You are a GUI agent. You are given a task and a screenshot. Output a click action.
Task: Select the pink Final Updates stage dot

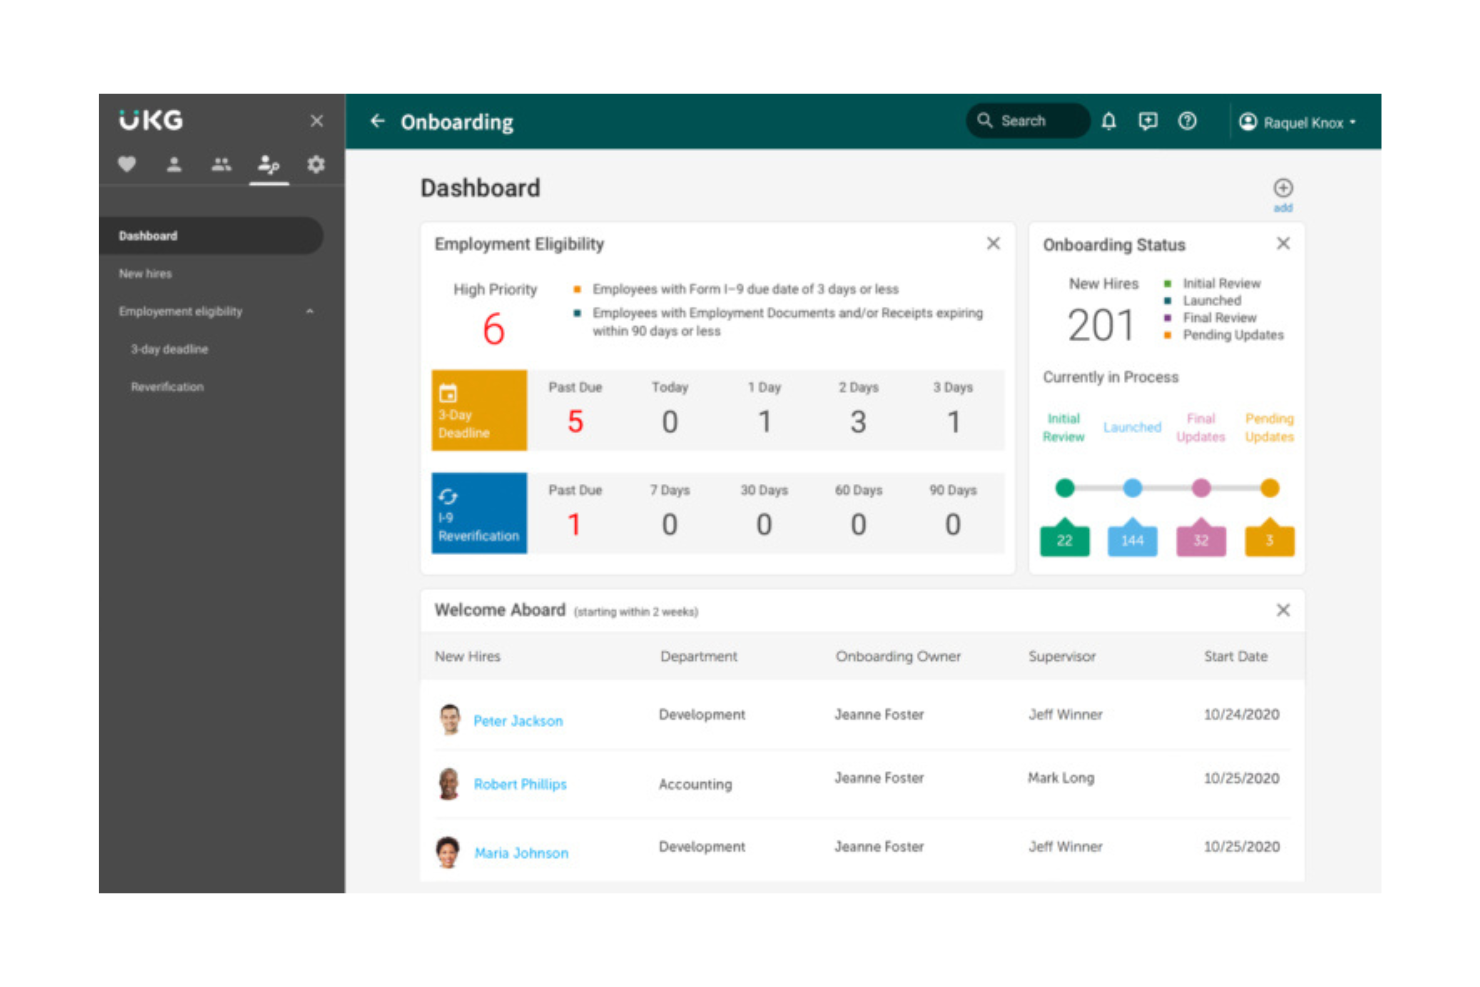pos(1201,488)
